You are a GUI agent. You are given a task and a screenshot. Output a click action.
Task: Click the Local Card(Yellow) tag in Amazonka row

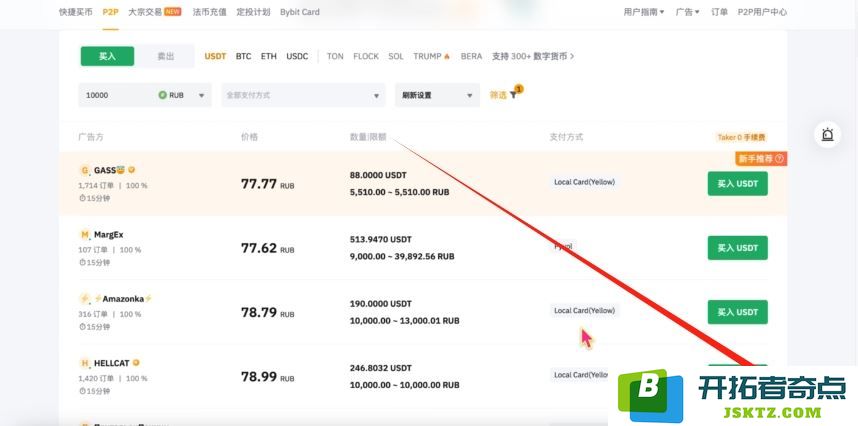[x=584, y=310]
